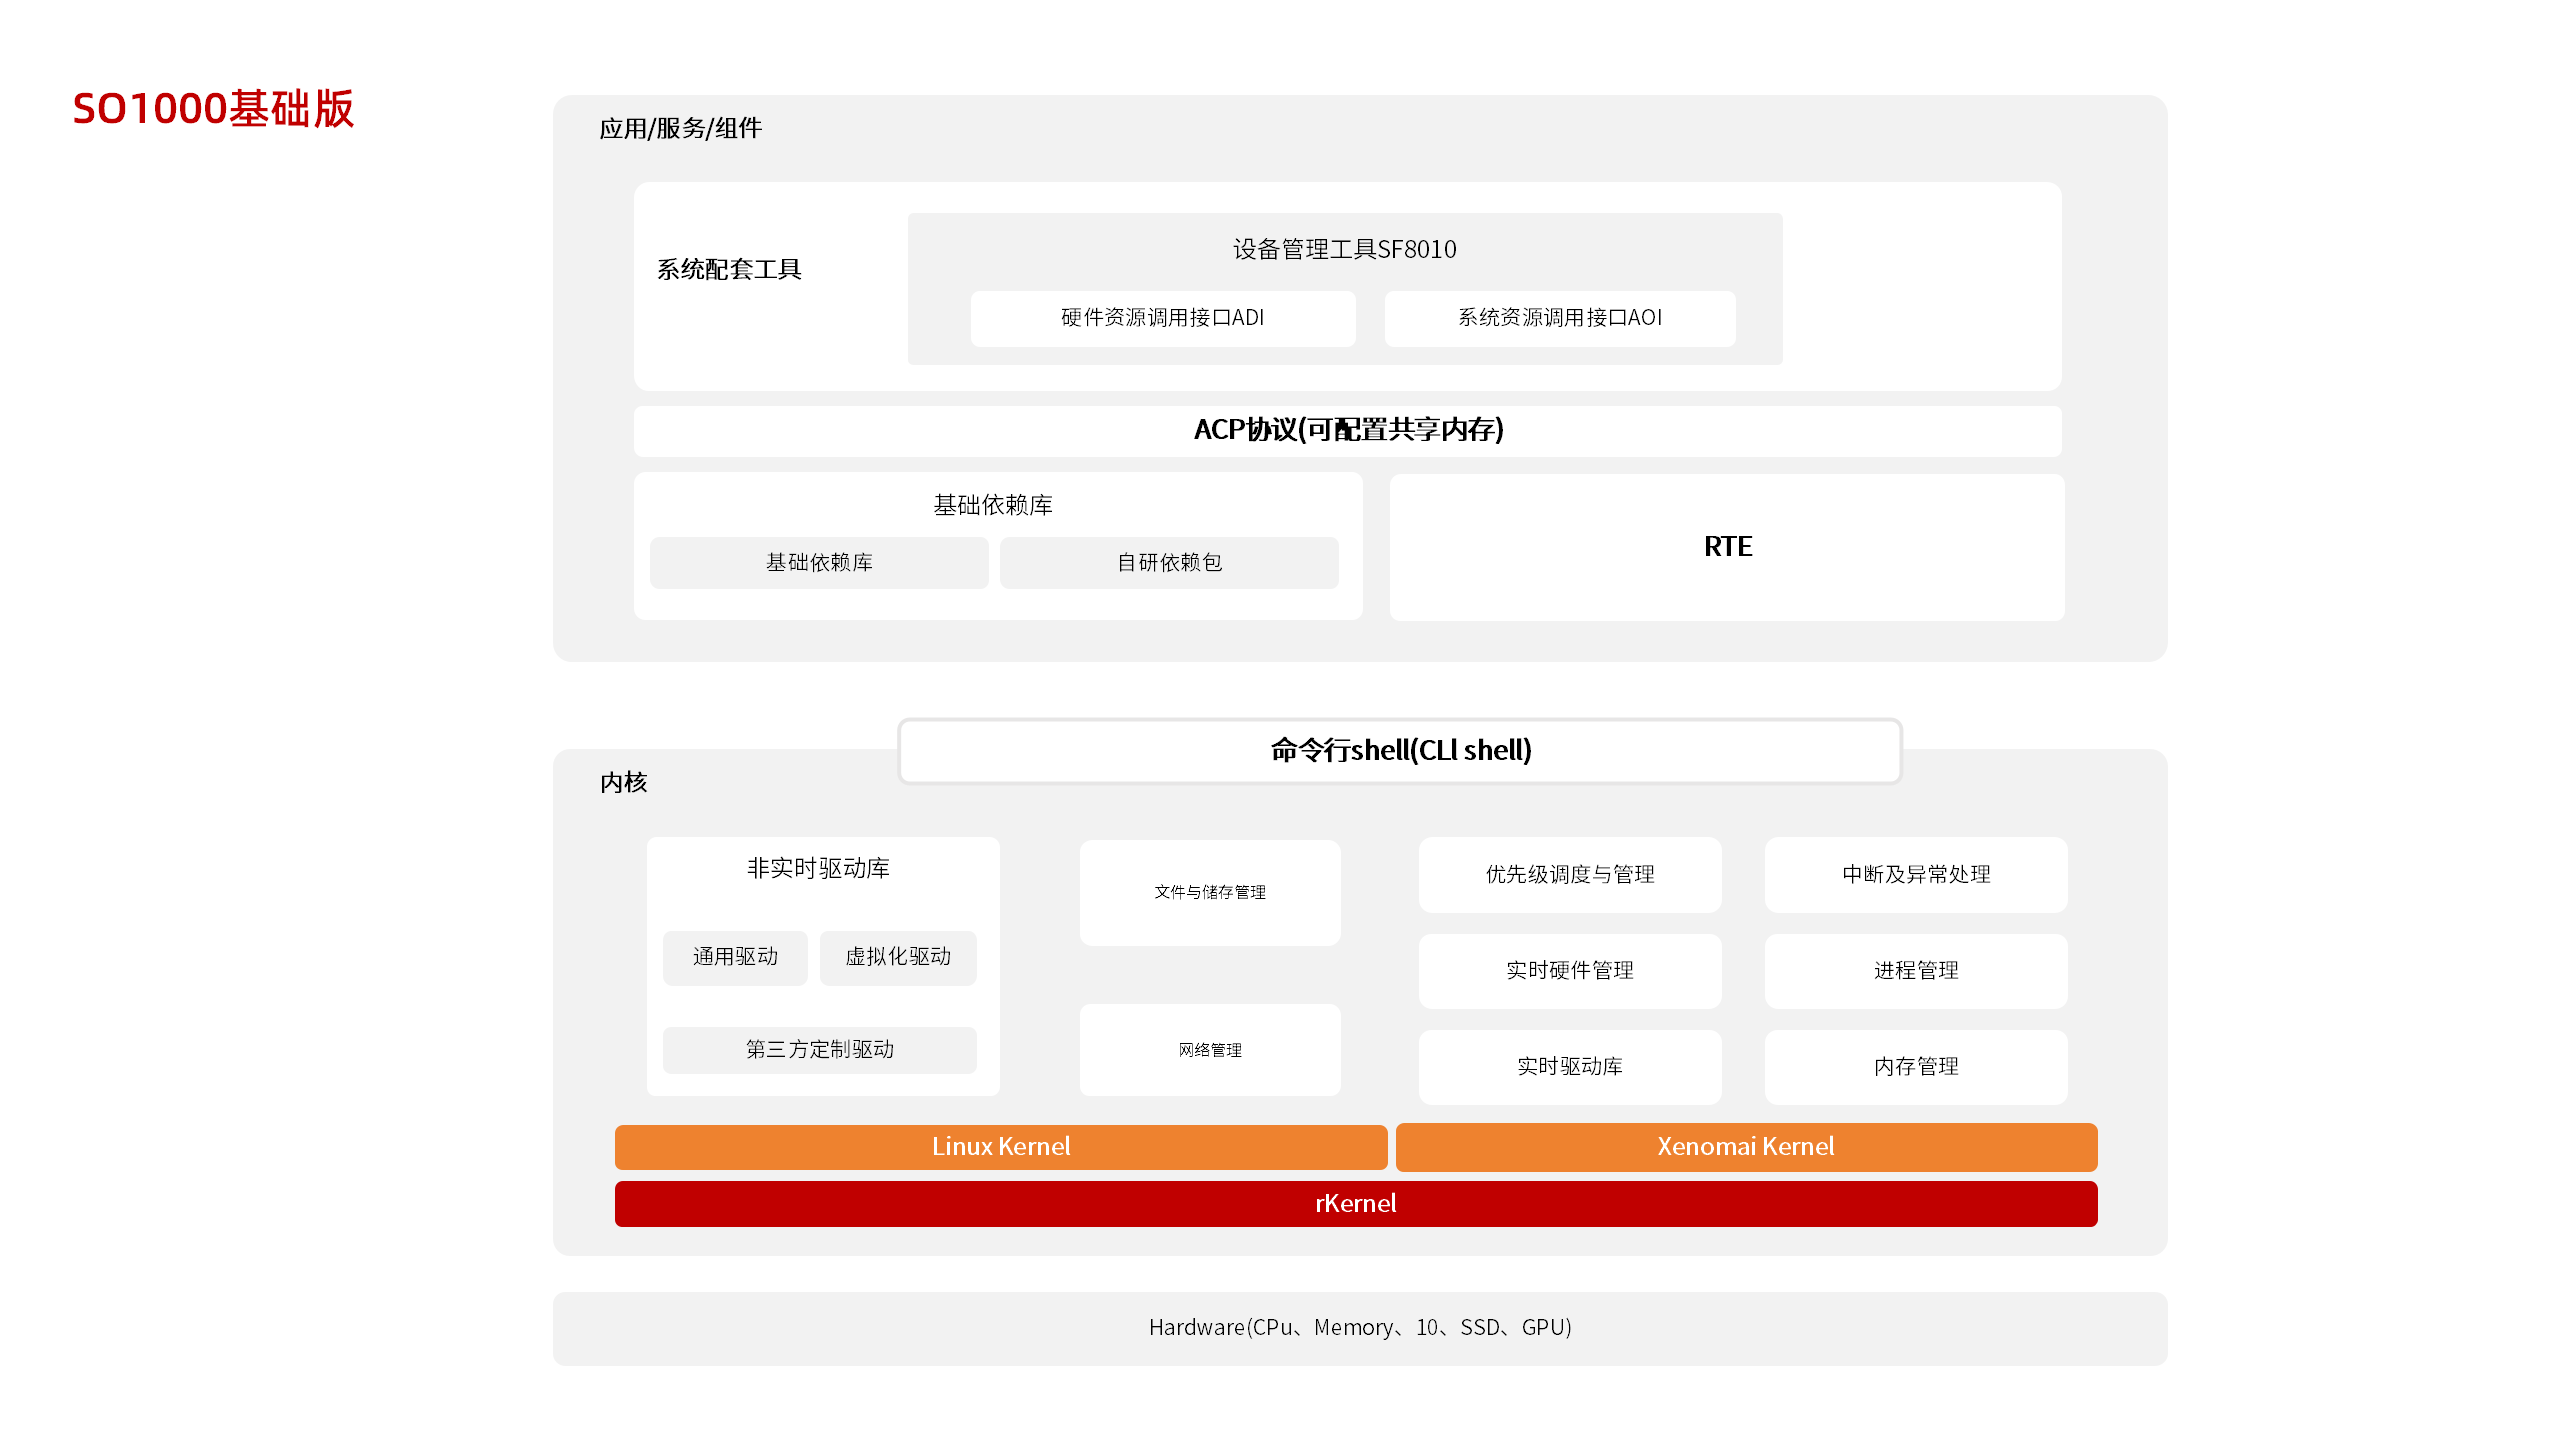Select the 虚拟化驱动 box

[897, 957]
